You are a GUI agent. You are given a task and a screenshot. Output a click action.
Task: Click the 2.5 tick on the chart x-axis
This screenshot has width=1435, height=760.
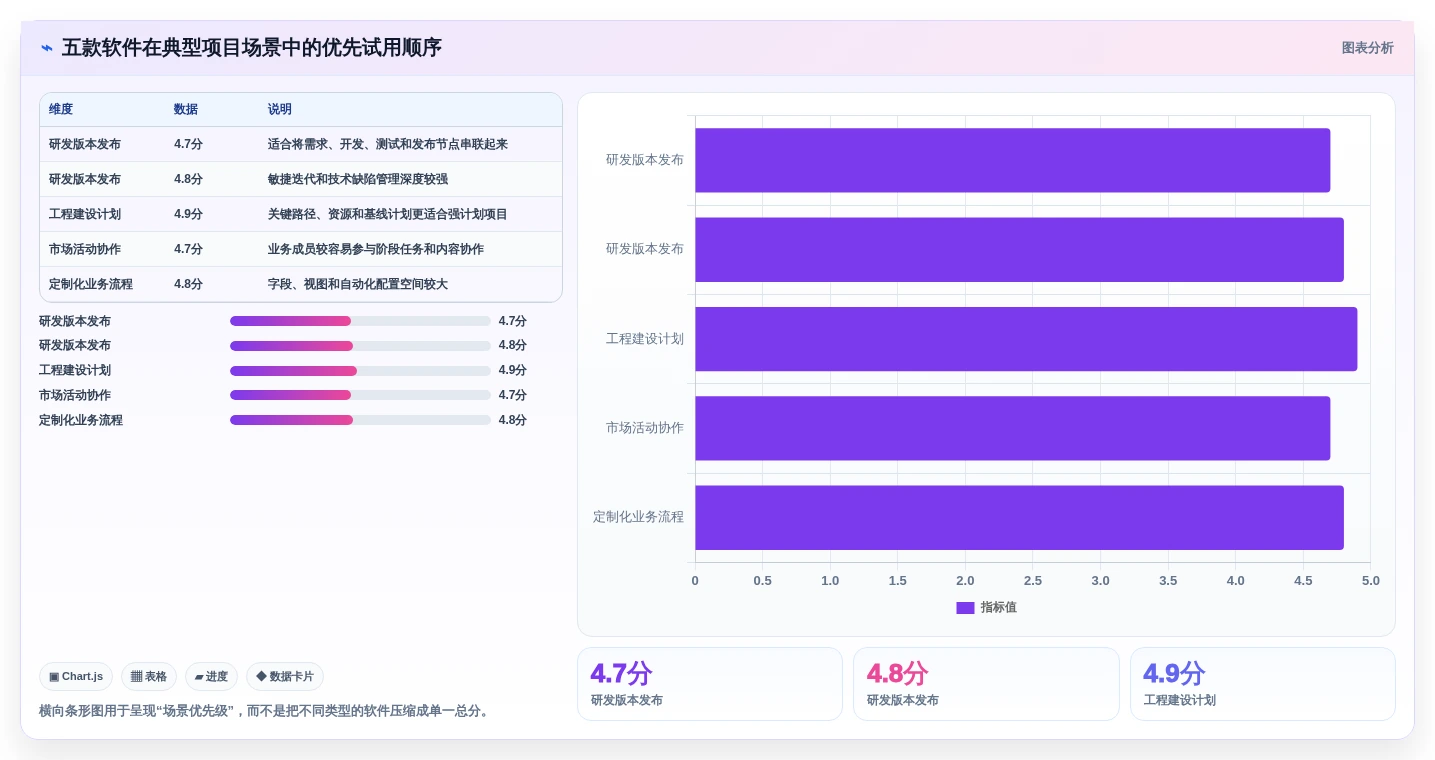point(1033,581)
